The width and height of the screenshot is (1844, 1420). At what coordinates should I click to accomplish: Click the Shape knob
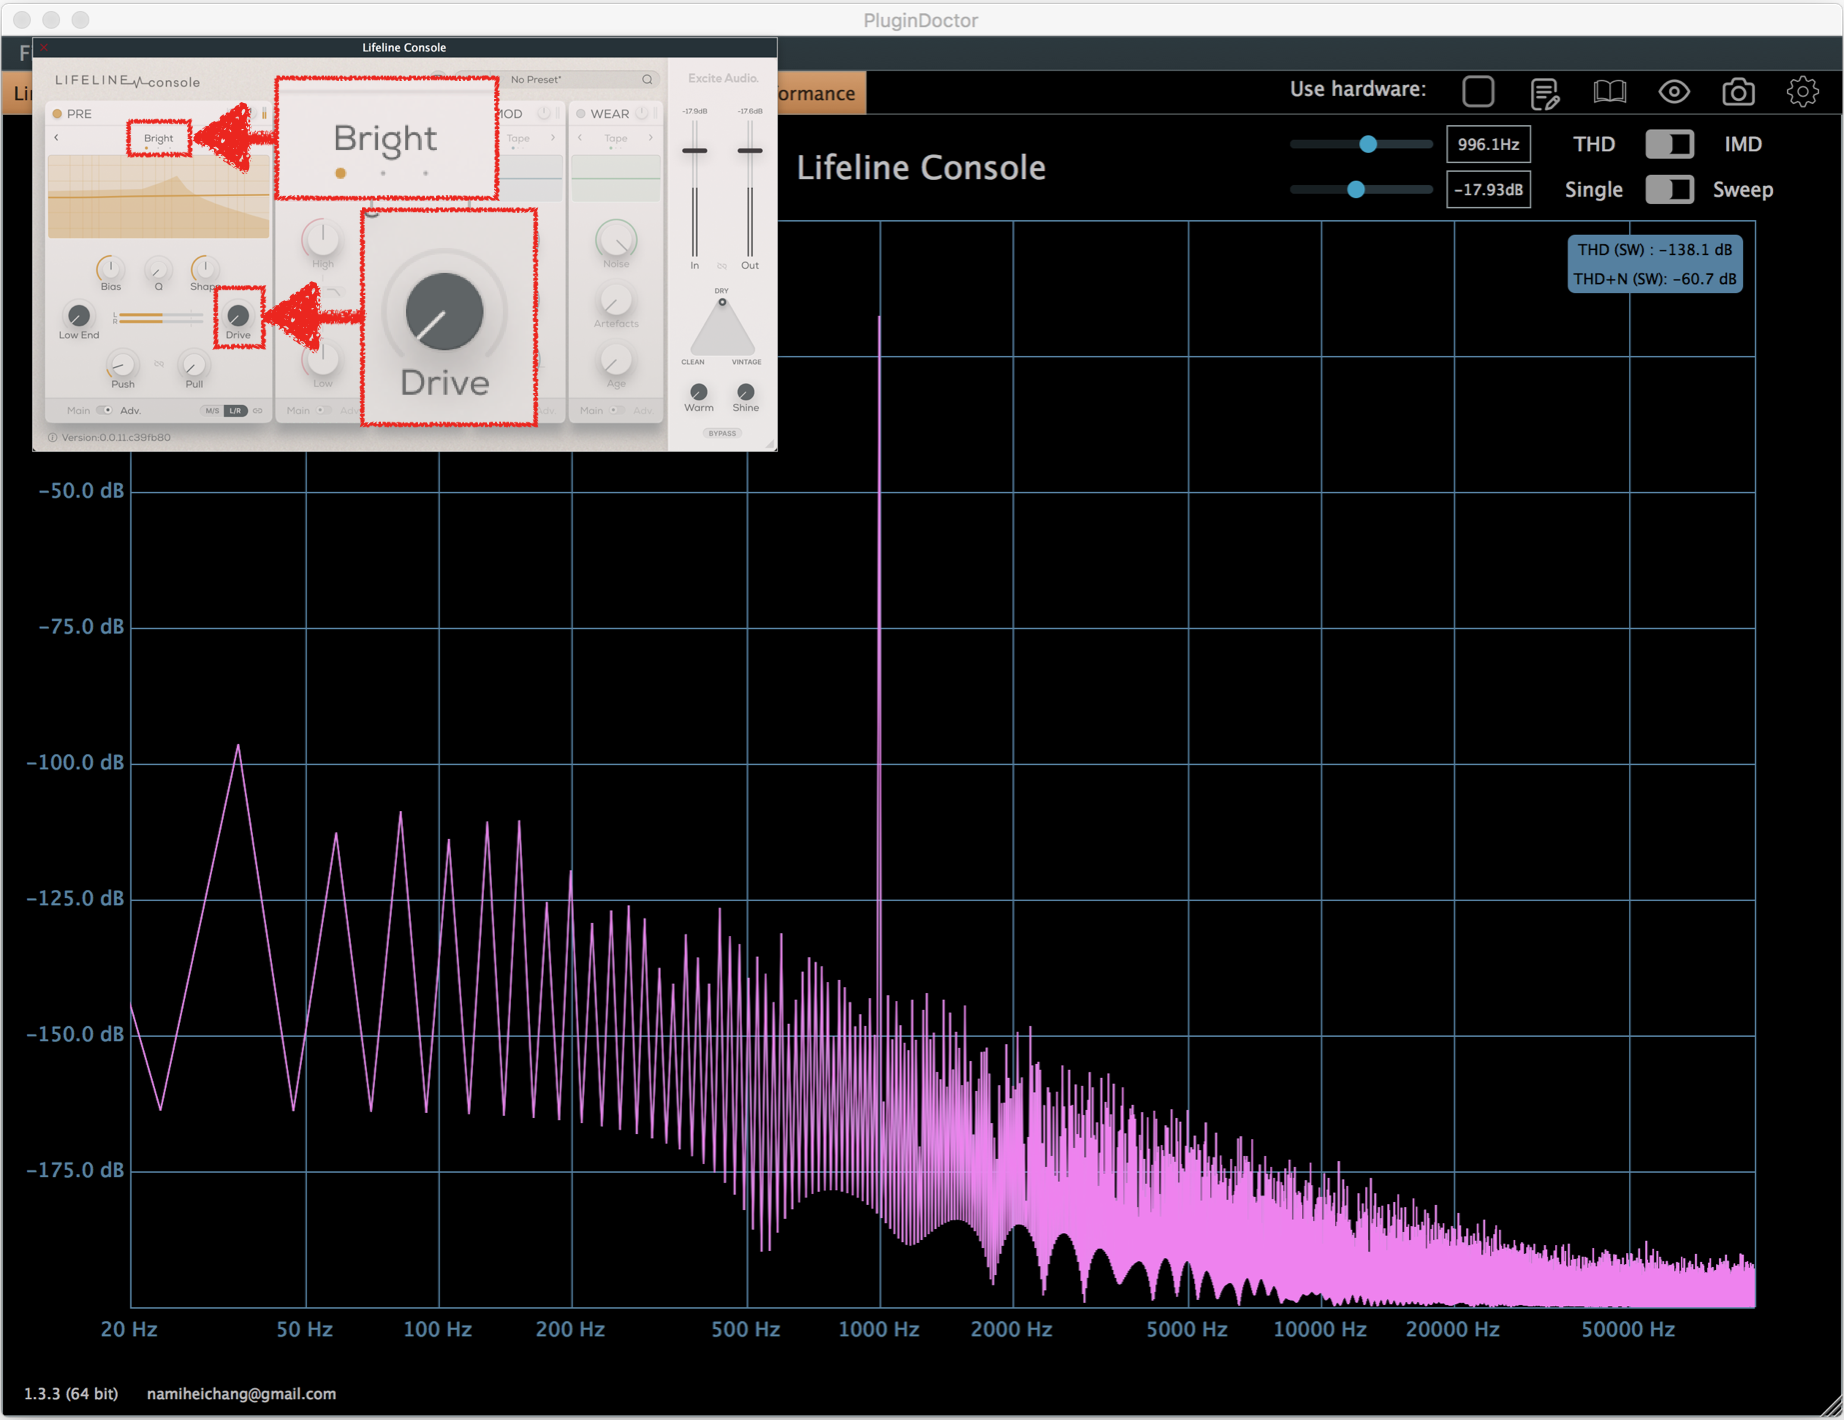point(204,268)
